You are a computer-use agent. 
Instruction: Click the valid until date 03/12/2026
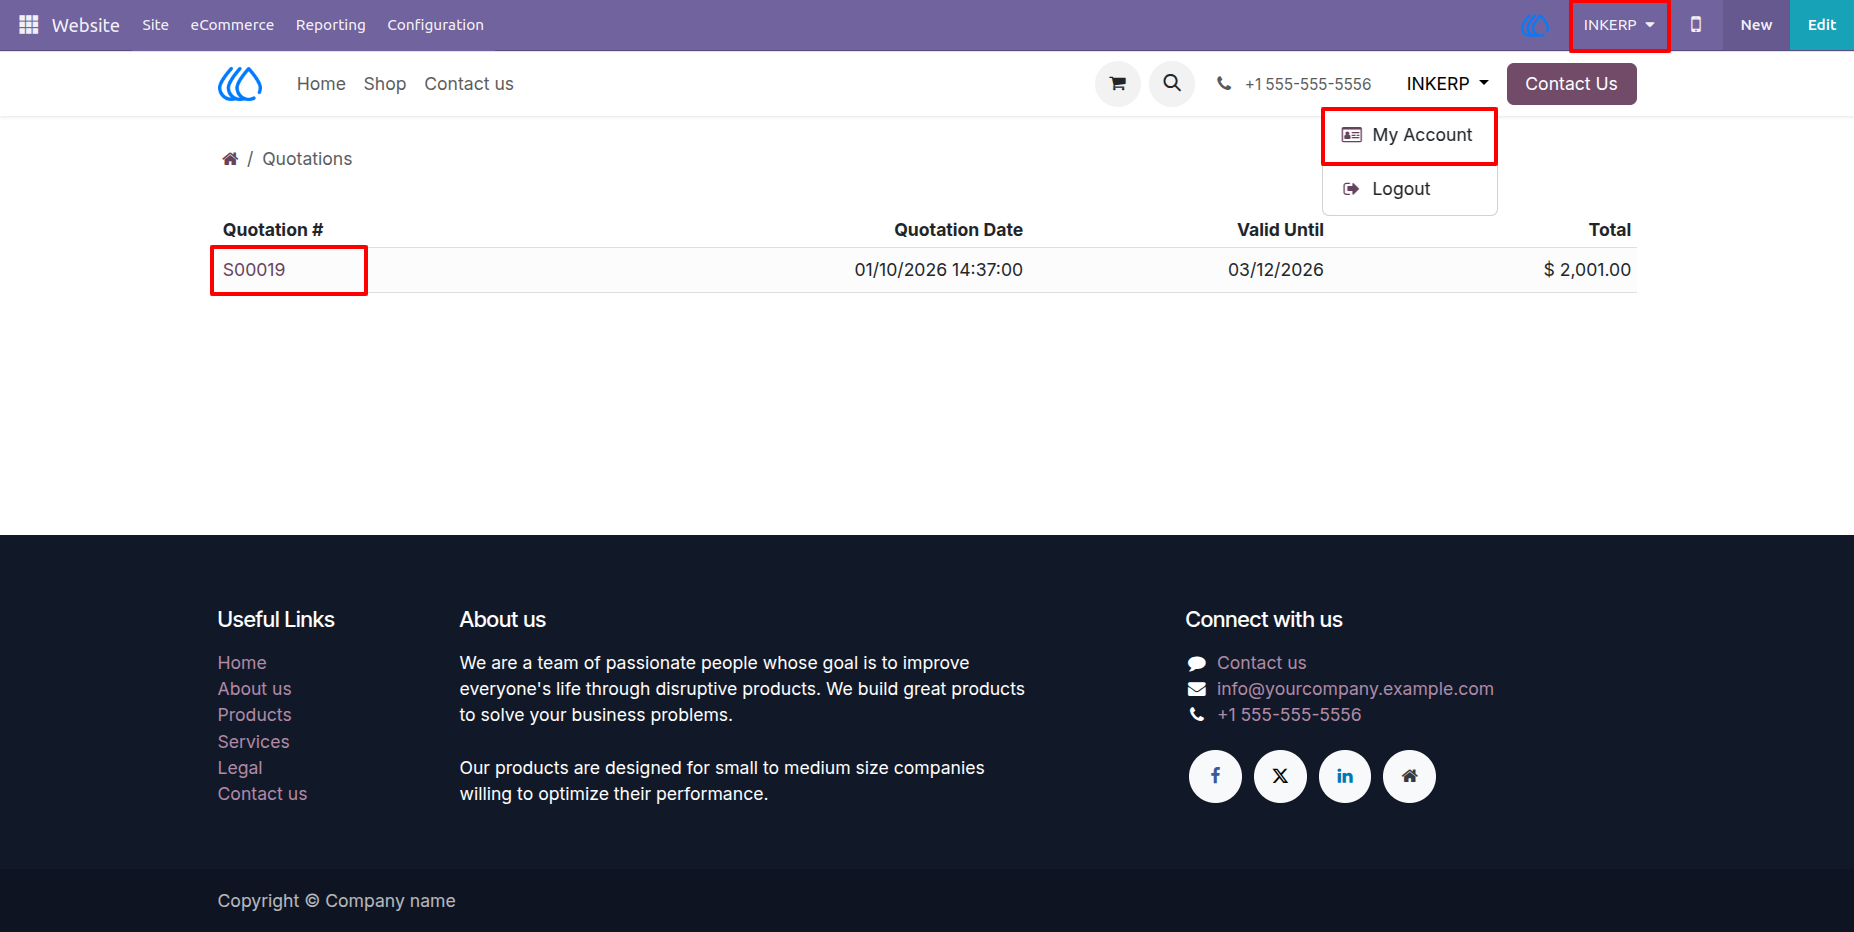point(1276,270)
